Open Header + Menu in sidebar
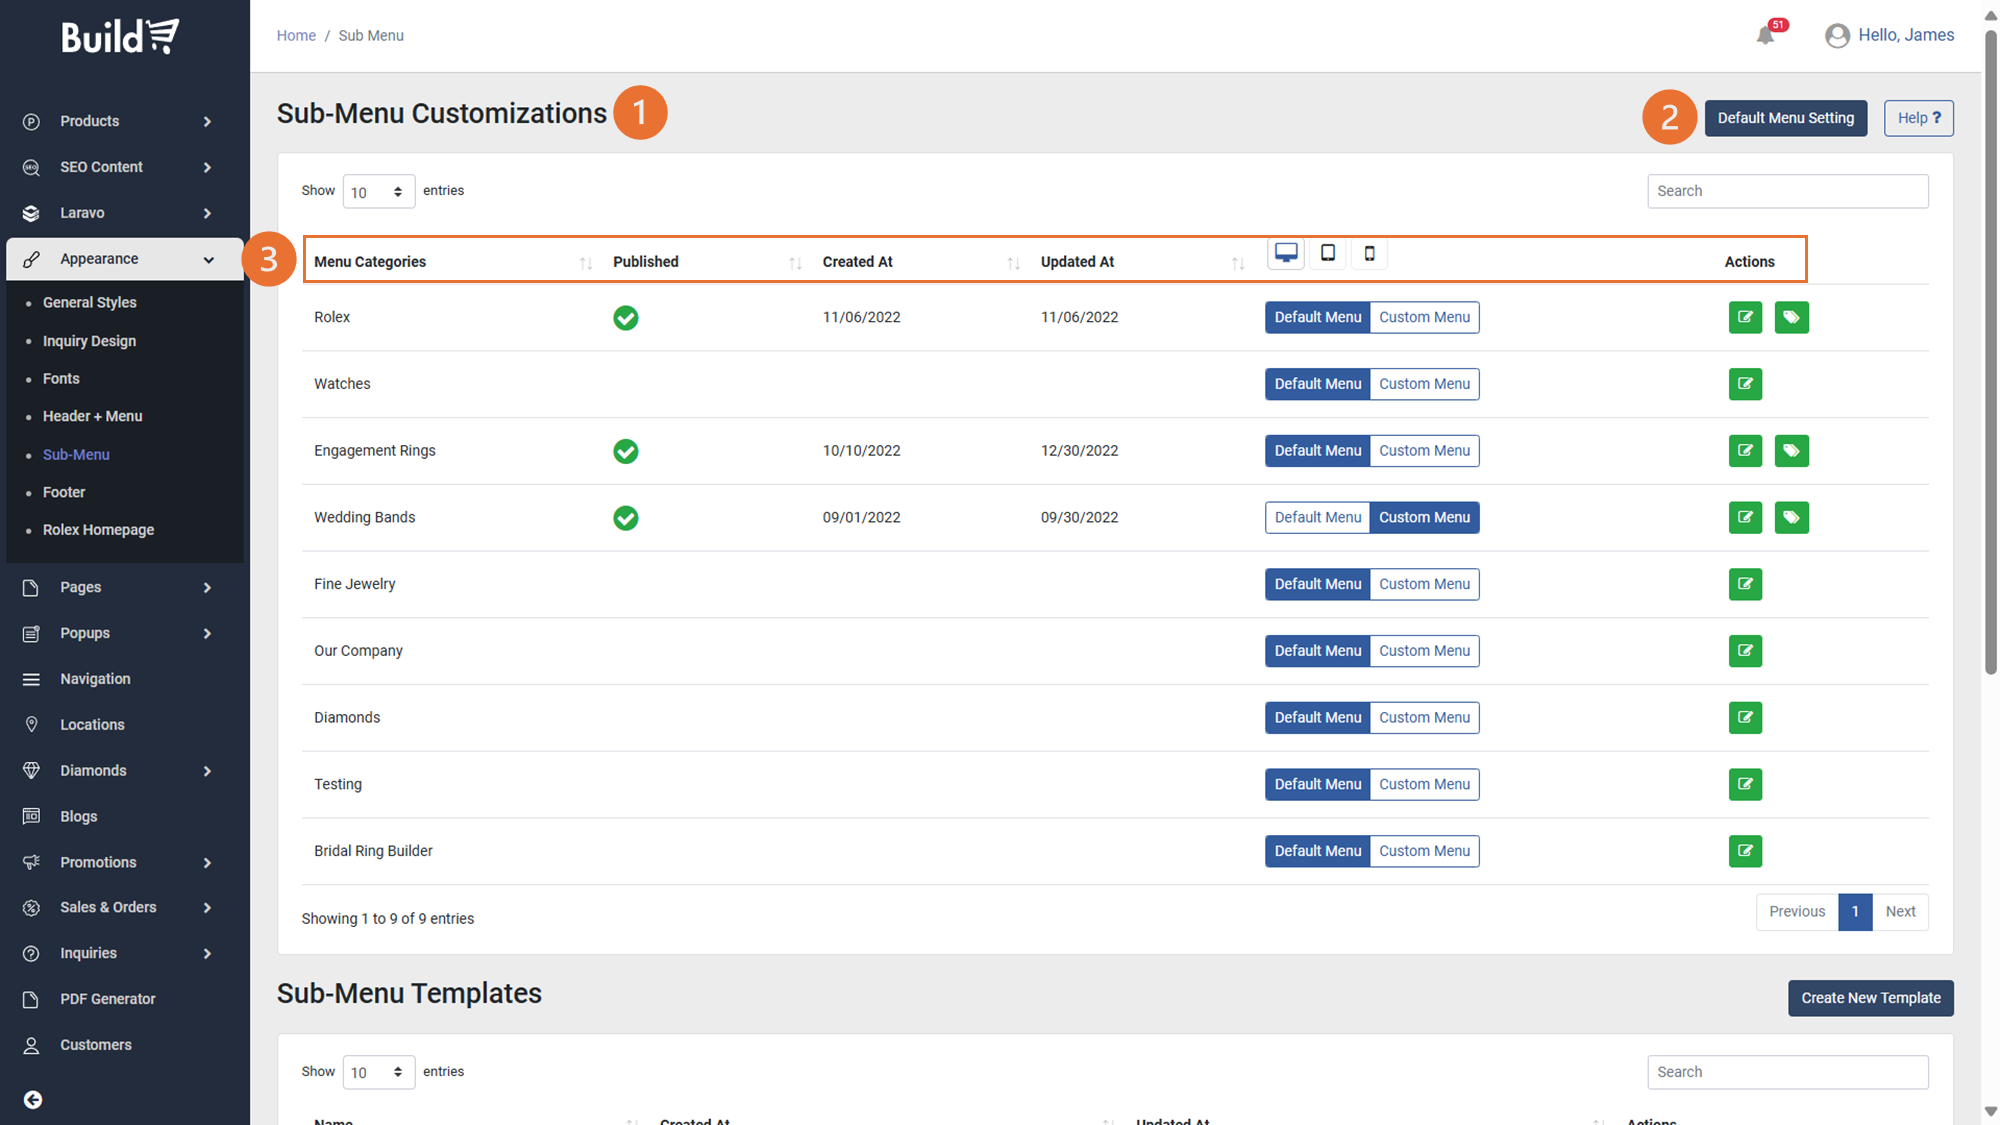Image resolution: width=2000 pixels, height=1125 pixels. point(92,416)
